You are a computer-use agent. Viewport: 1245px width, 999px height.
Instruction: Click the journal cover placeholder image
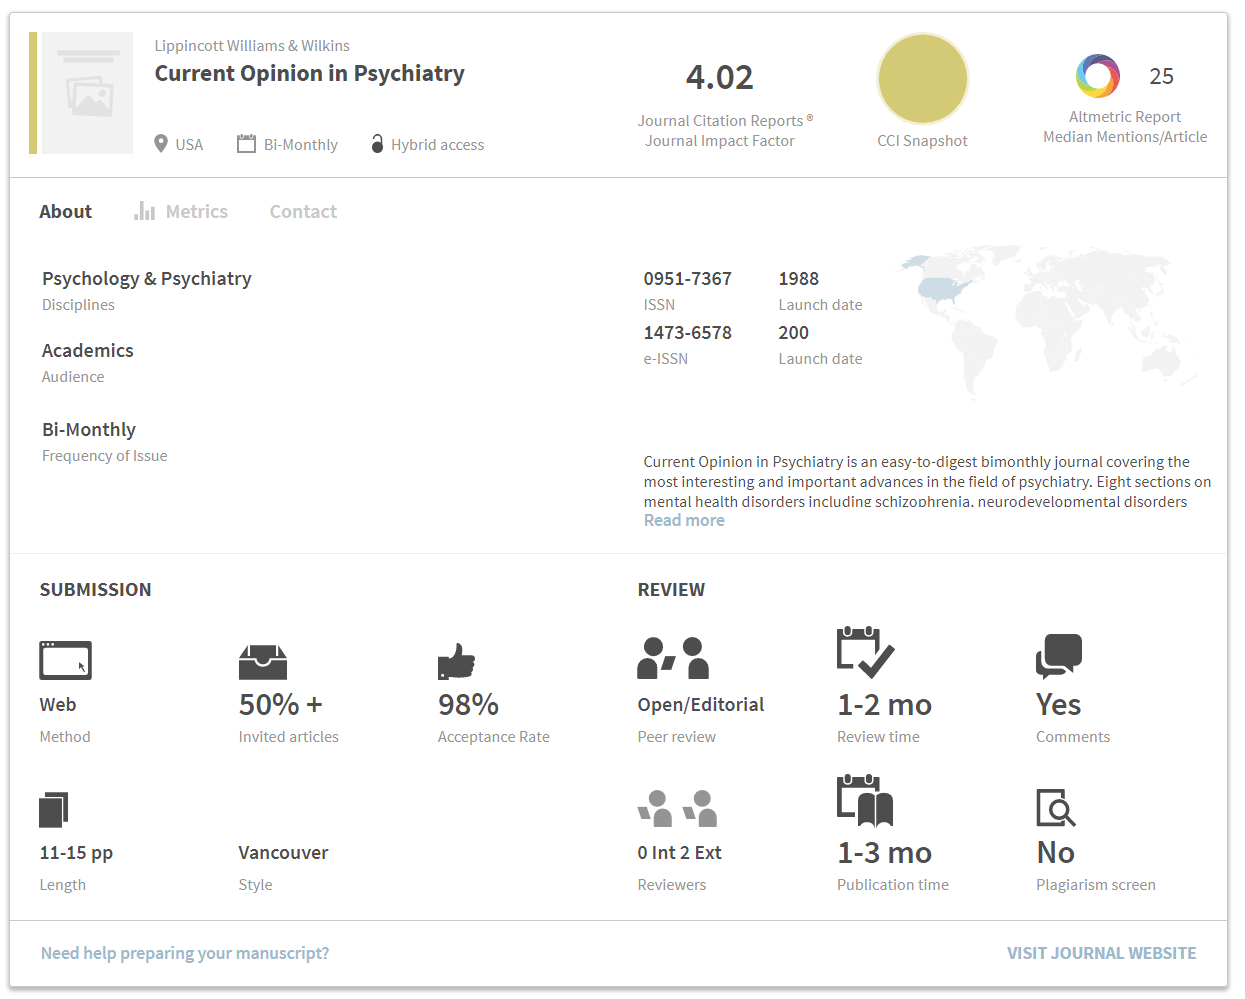[x=88, y=93]
